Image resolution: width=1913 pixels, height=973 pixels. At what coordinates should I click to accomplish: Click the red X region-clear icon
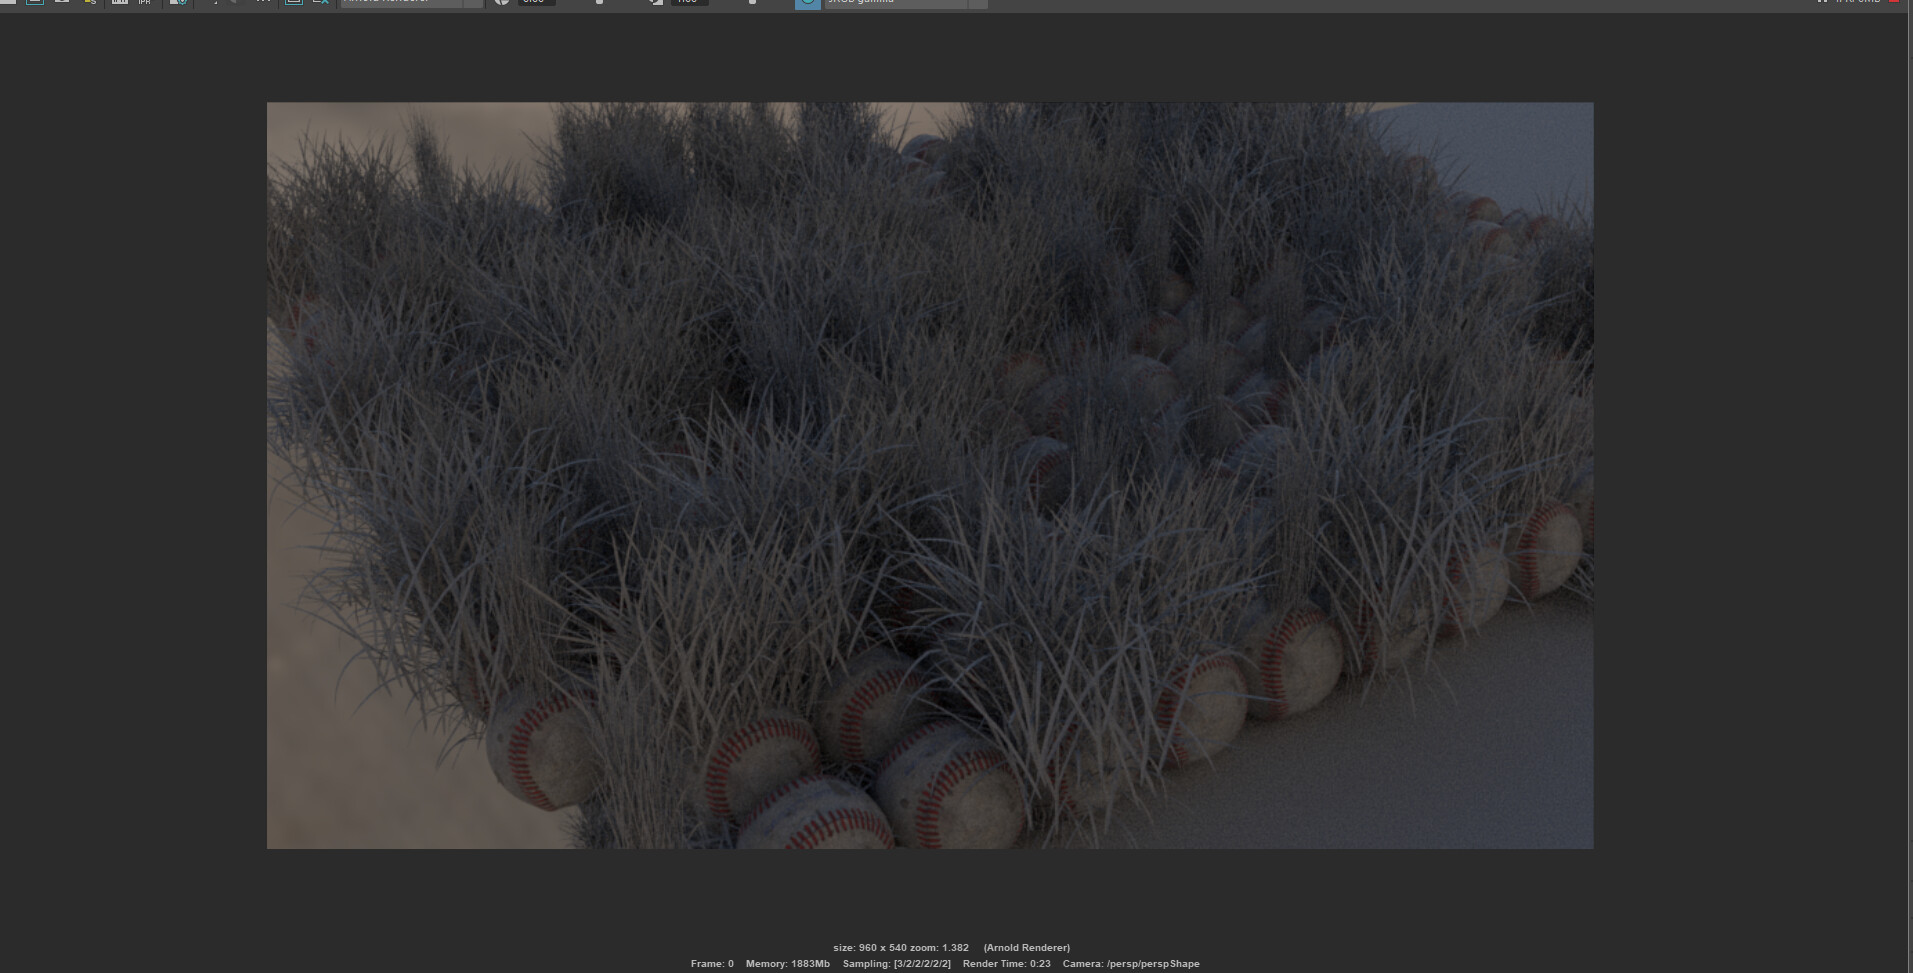(318, 4)
